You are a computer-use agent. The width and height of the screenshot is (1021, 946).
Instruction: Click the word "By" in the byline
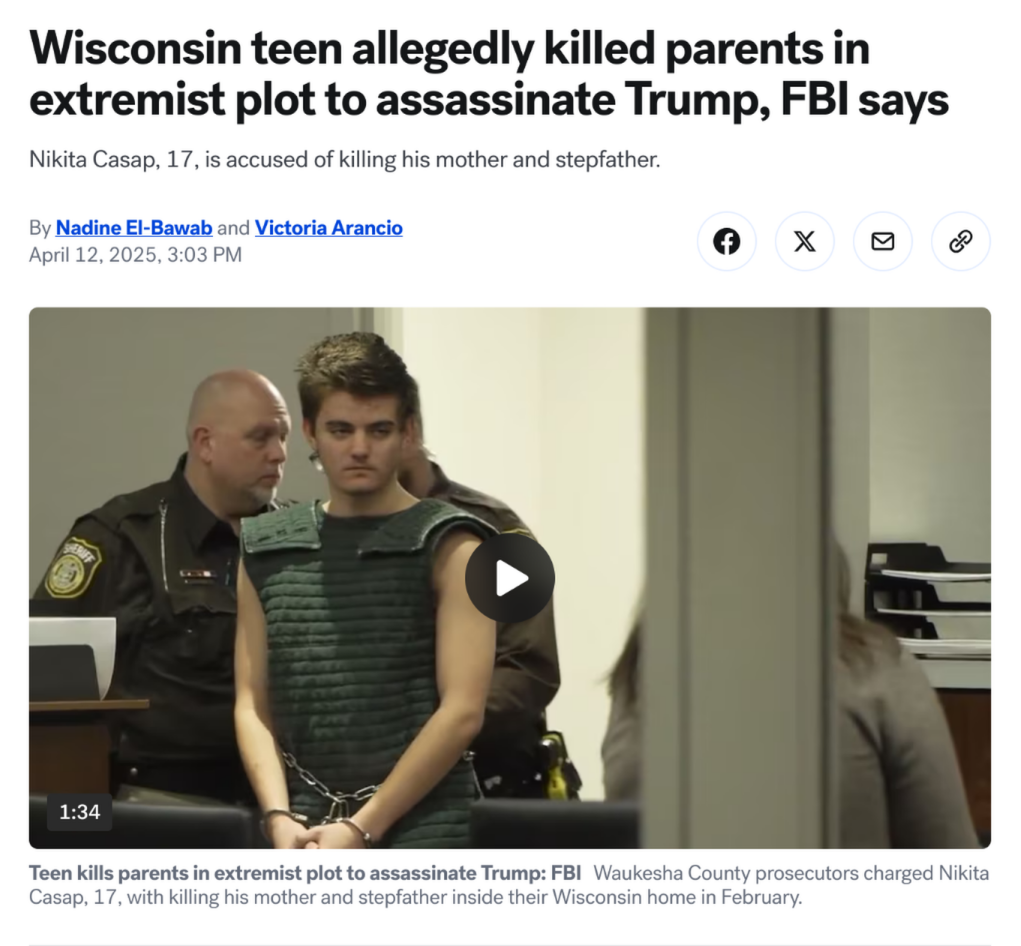point(40,228)
